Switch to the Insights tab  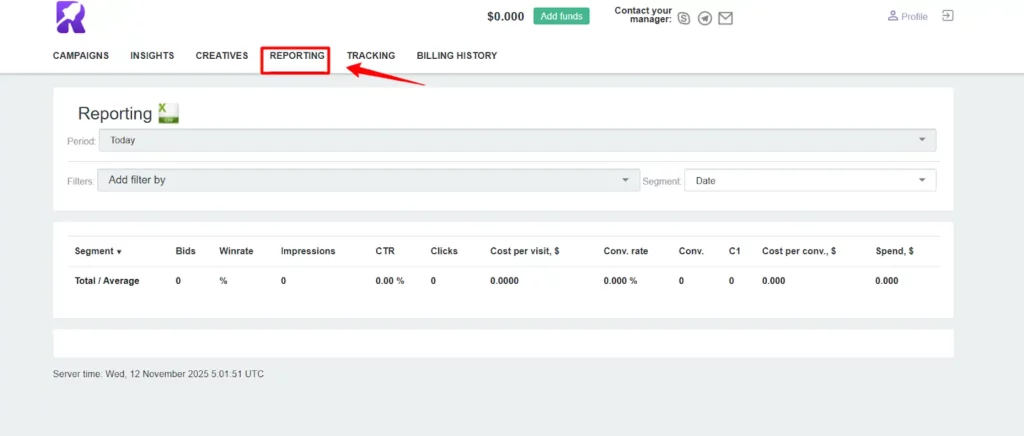(152, 56)
